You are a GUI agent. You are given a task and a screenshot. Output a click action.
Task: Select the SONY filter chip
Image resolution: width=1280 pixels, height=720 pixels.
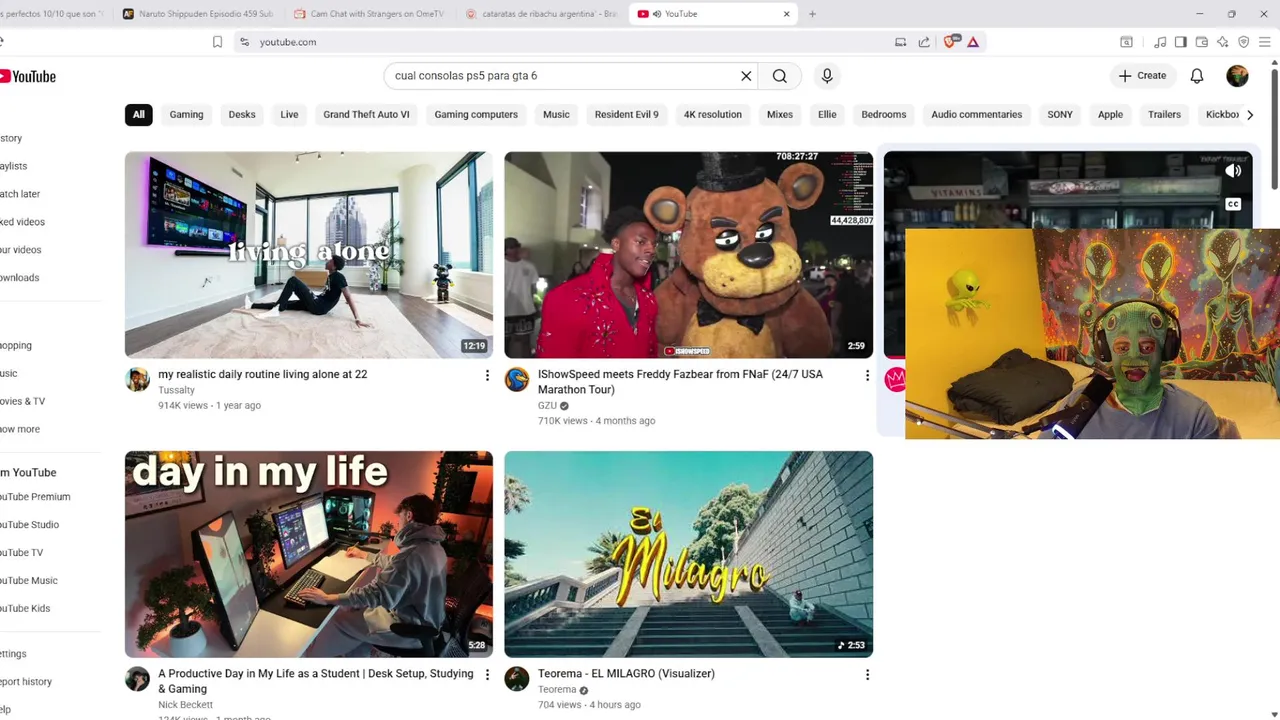point(1060,115)
